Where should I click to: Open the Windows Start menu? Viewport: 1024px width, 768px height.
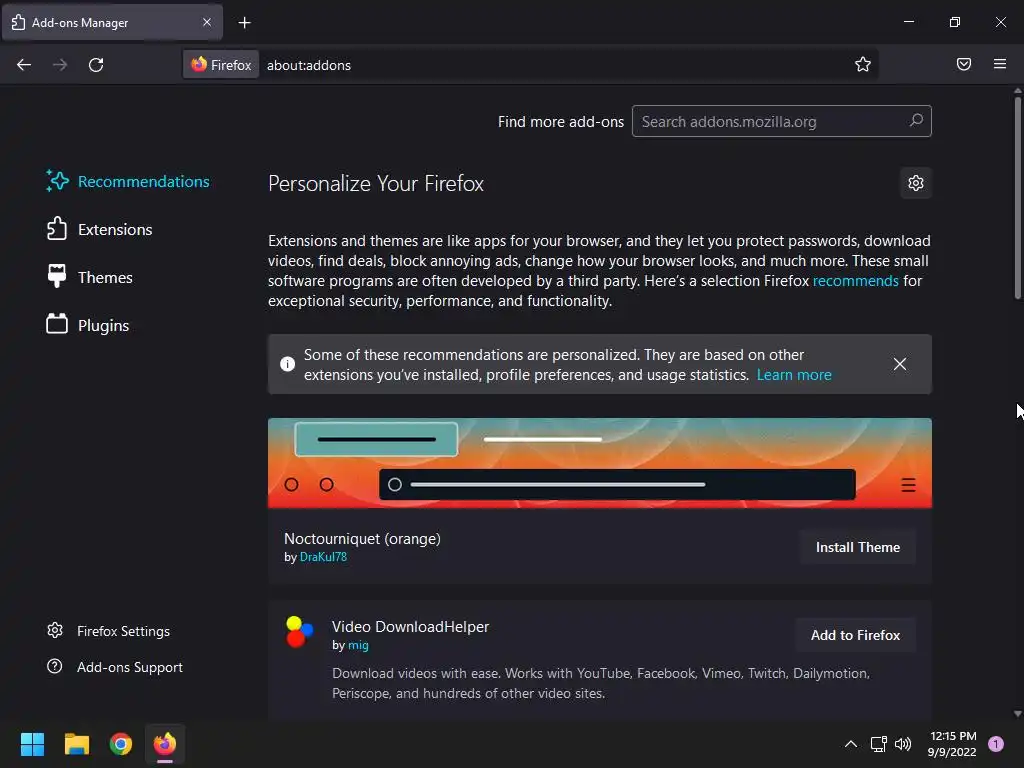32,744
